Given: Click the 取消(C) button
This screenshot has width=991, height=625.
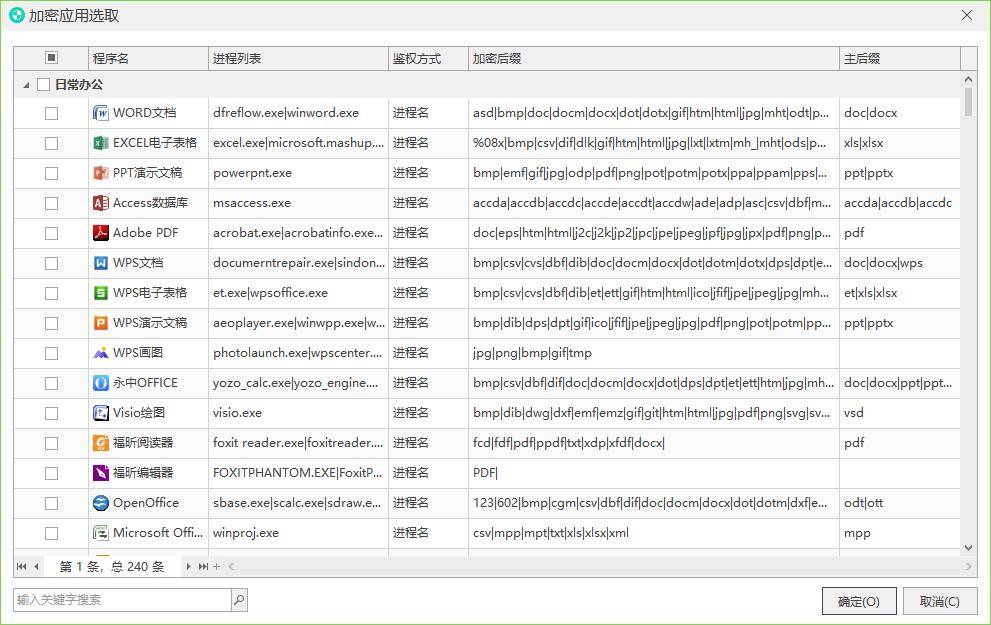Looking at the screenshot, I should click(940, 601).
